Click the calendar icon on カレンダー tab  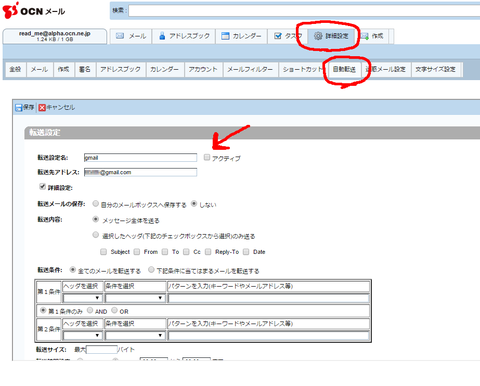[225, 36]
